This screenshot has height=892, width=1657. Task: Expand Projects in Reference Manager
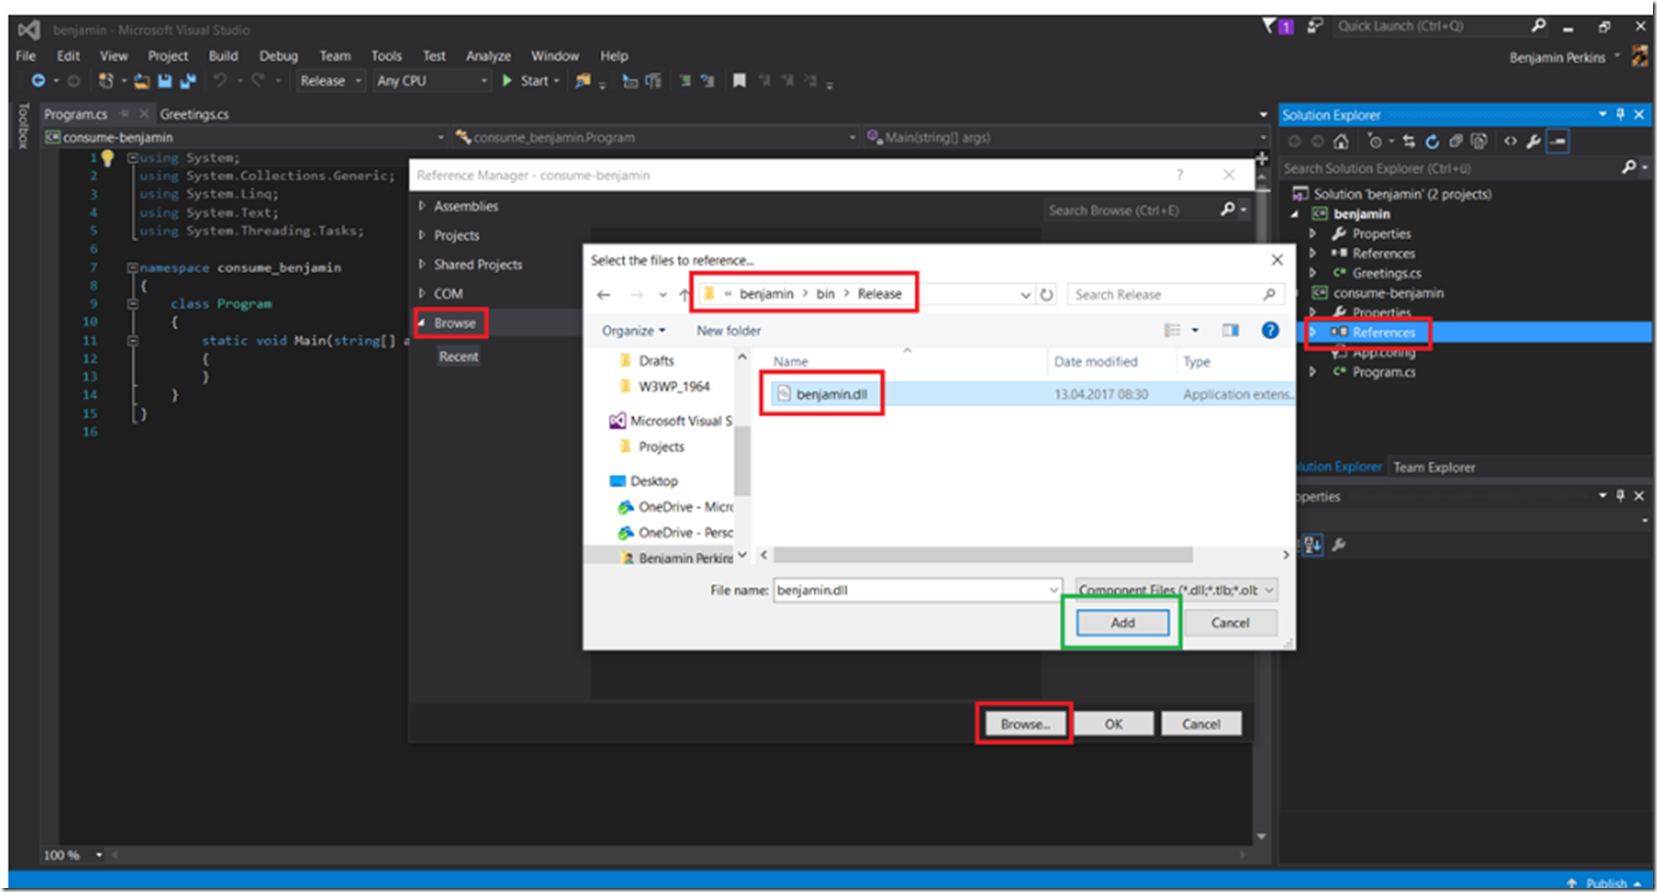pos(422,235)
